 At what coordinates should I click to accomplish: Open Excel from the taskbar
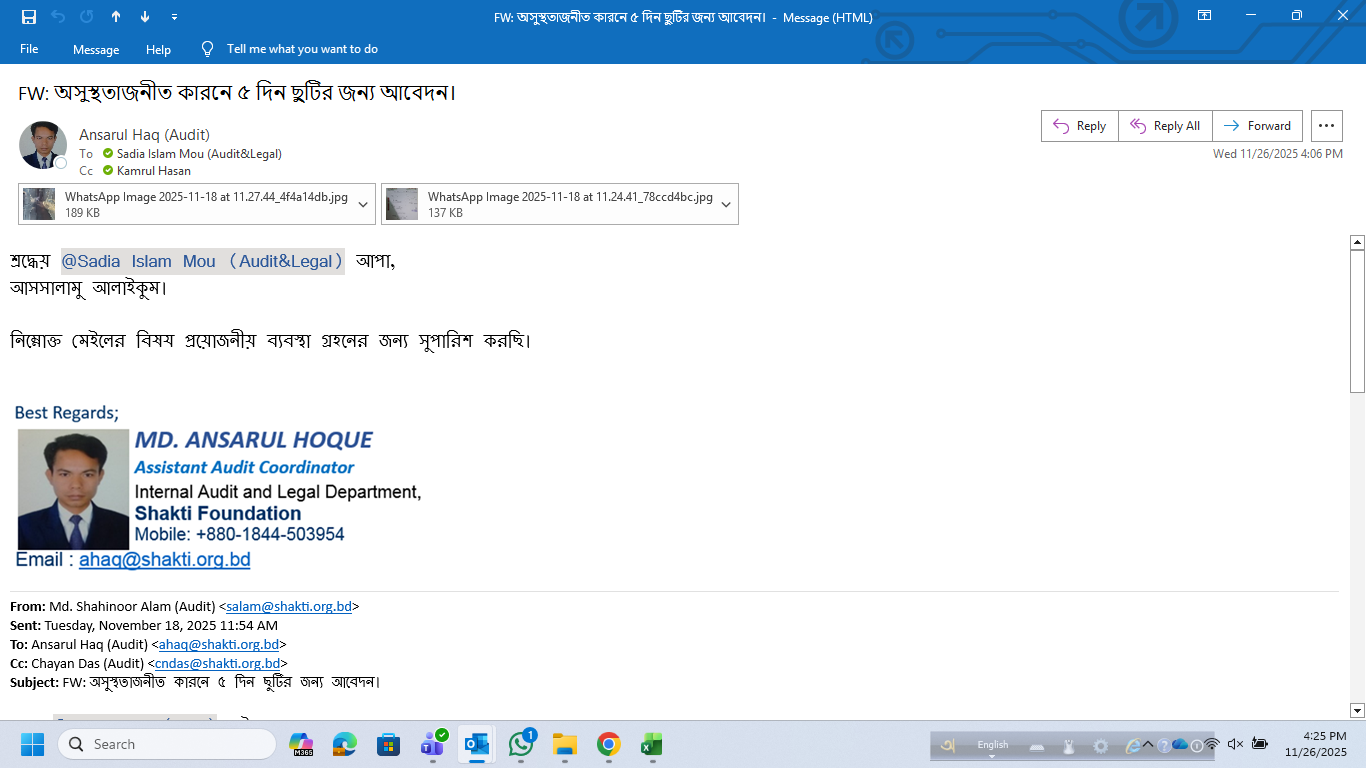[x=652, y=745]
